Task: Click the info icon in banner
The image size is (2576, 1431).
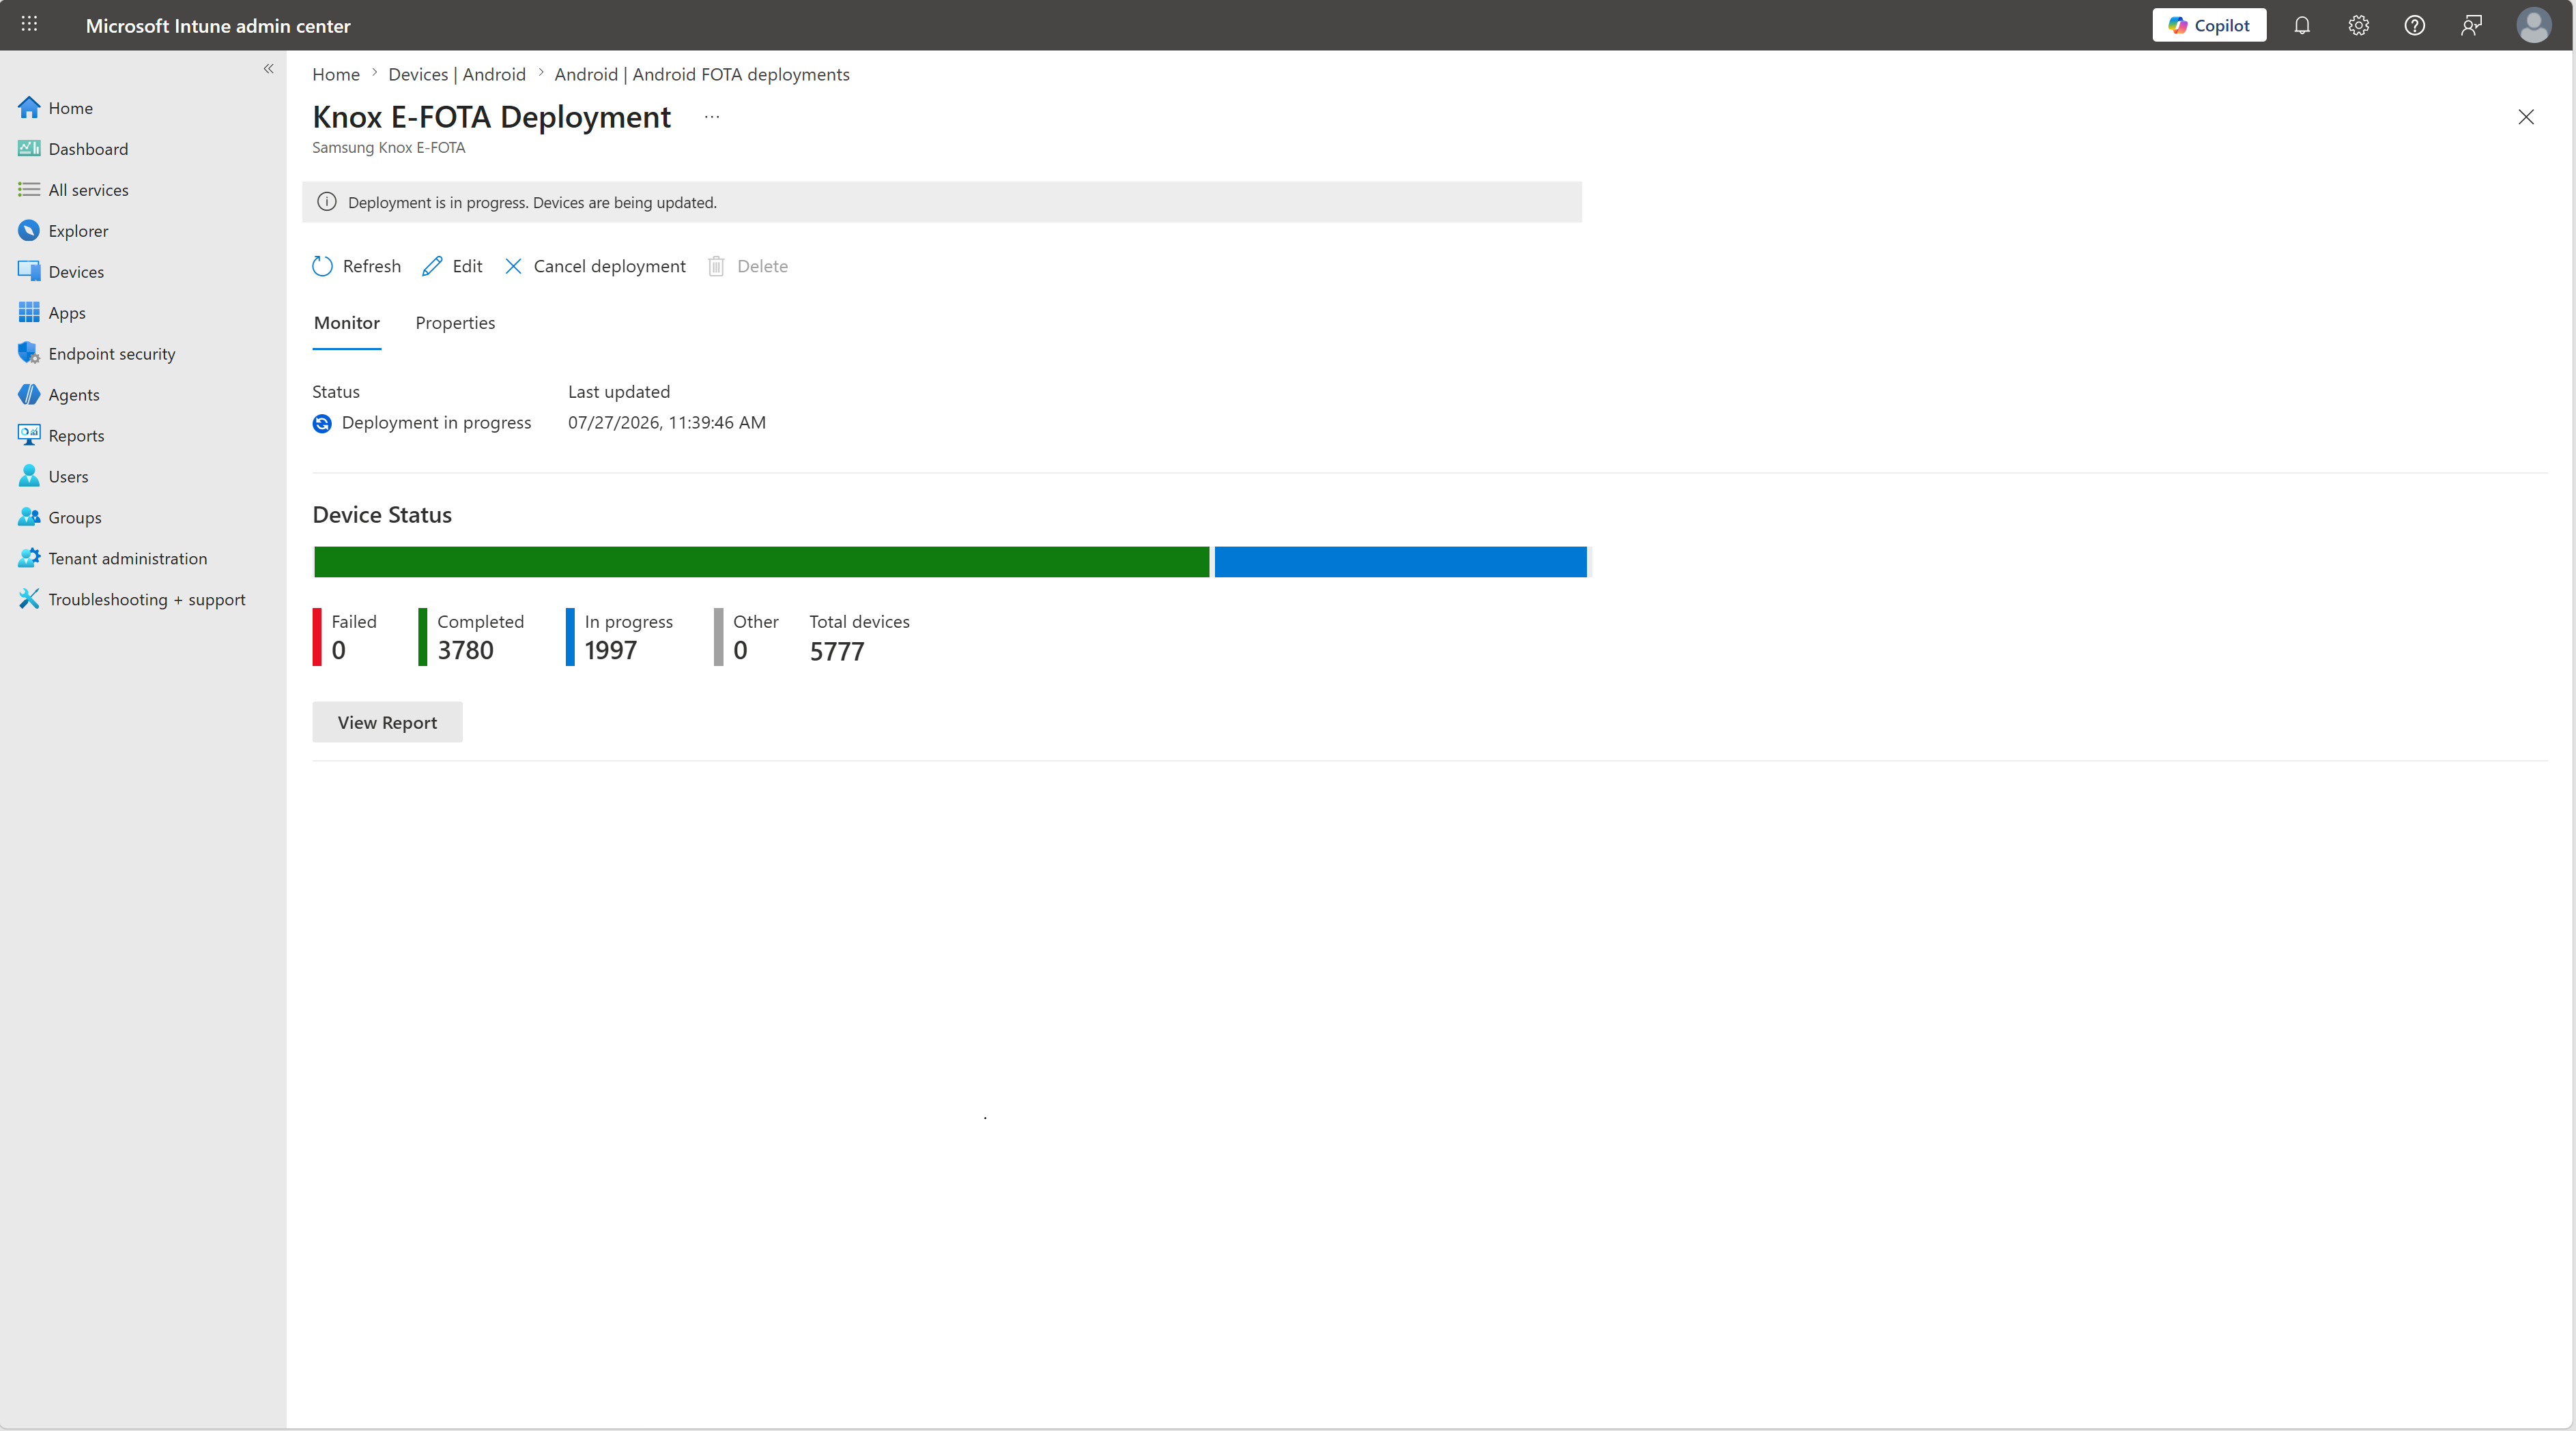Action: click(x=326, y=202)
